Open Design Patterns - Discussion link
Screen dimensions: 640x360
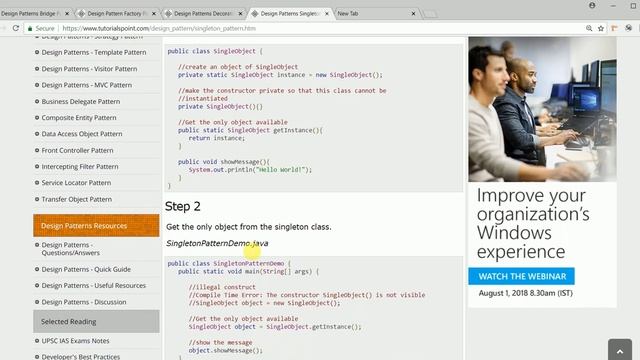click(x=84, y=302)
